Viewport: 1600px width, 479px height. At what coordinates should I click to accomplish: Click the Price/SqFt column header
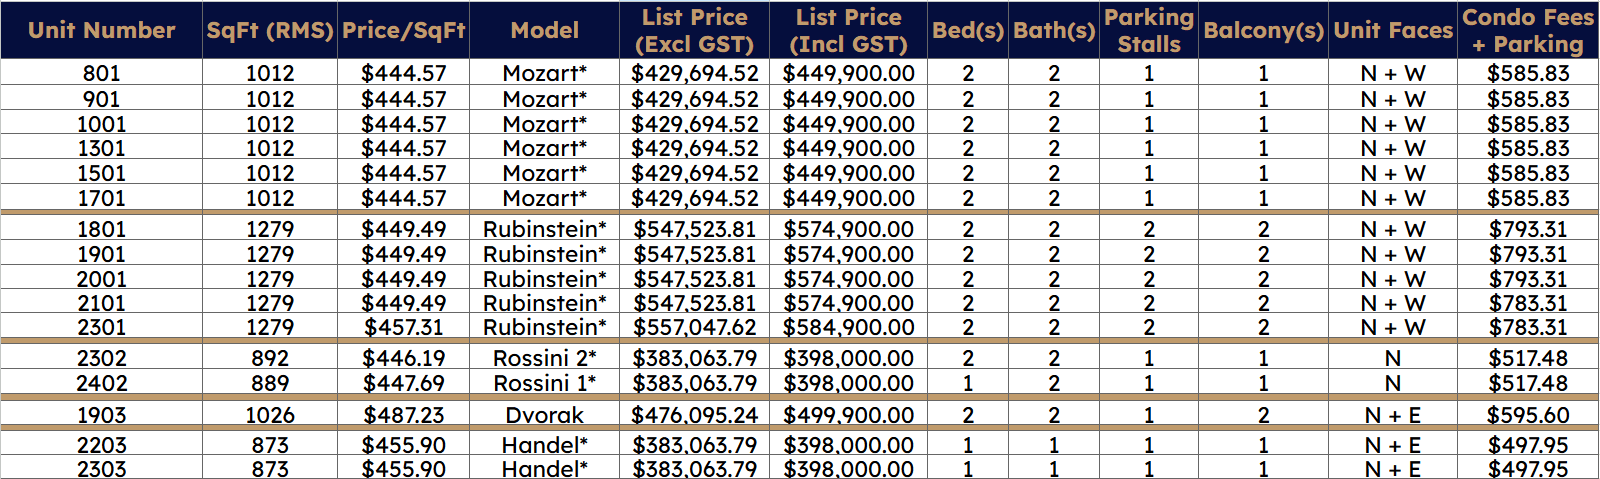(x=404, y=30)
